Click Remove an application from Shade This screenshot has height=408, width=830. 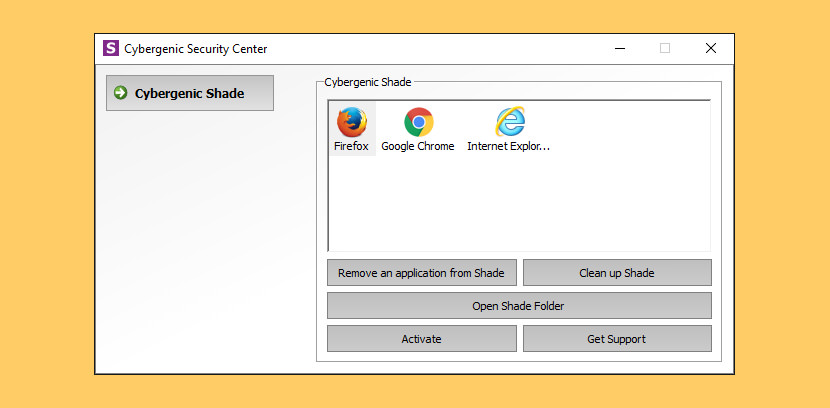pyautogui.click(x=421, y=273)
